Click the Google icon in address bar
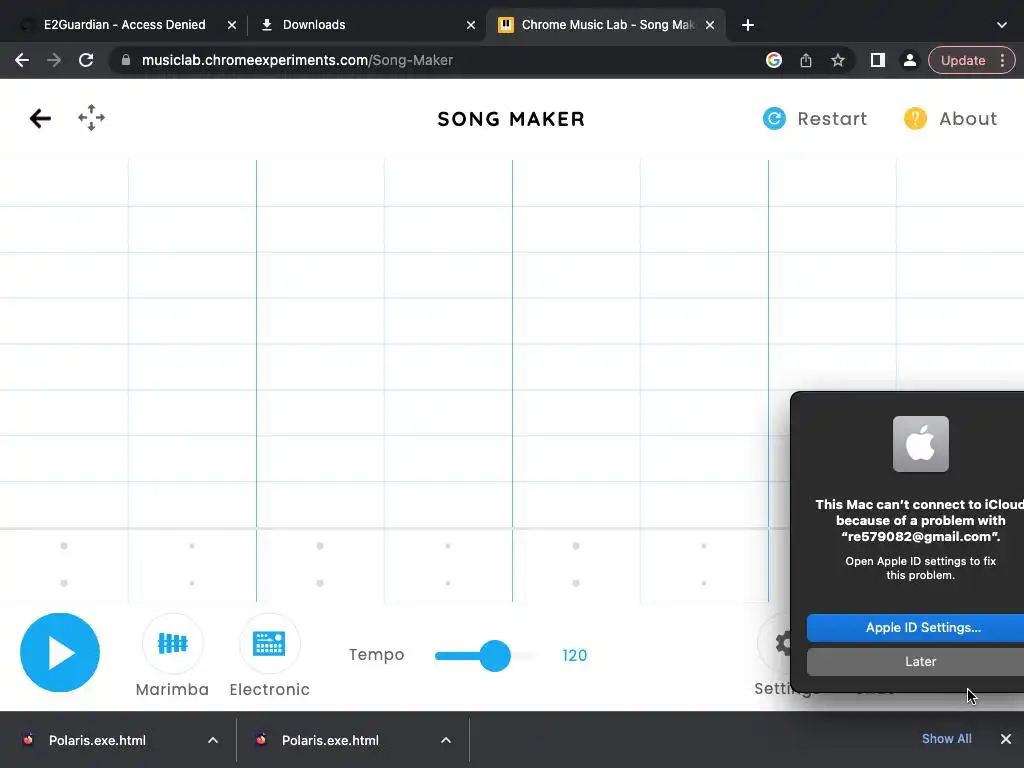Viewport: 1024px width, 768px height. pos(774,60)
